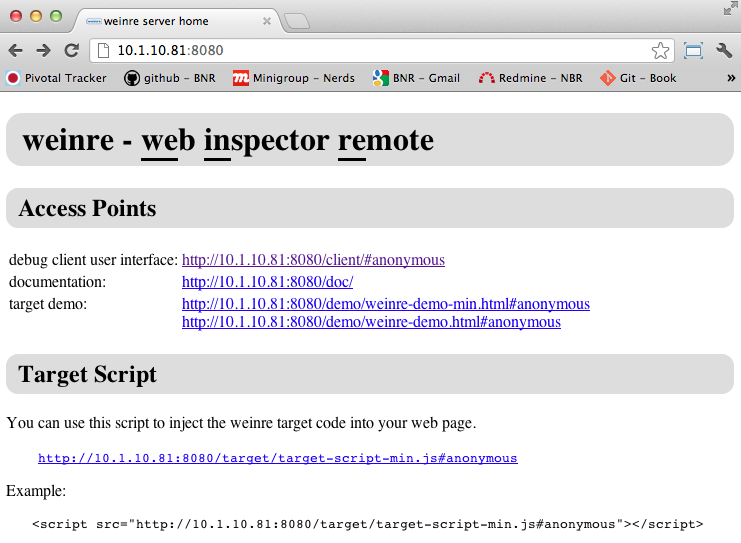Image resolution: width=741 pixels, height=543 pixels.
Task: Close the weinre server home tab
Action: point(267,21)
